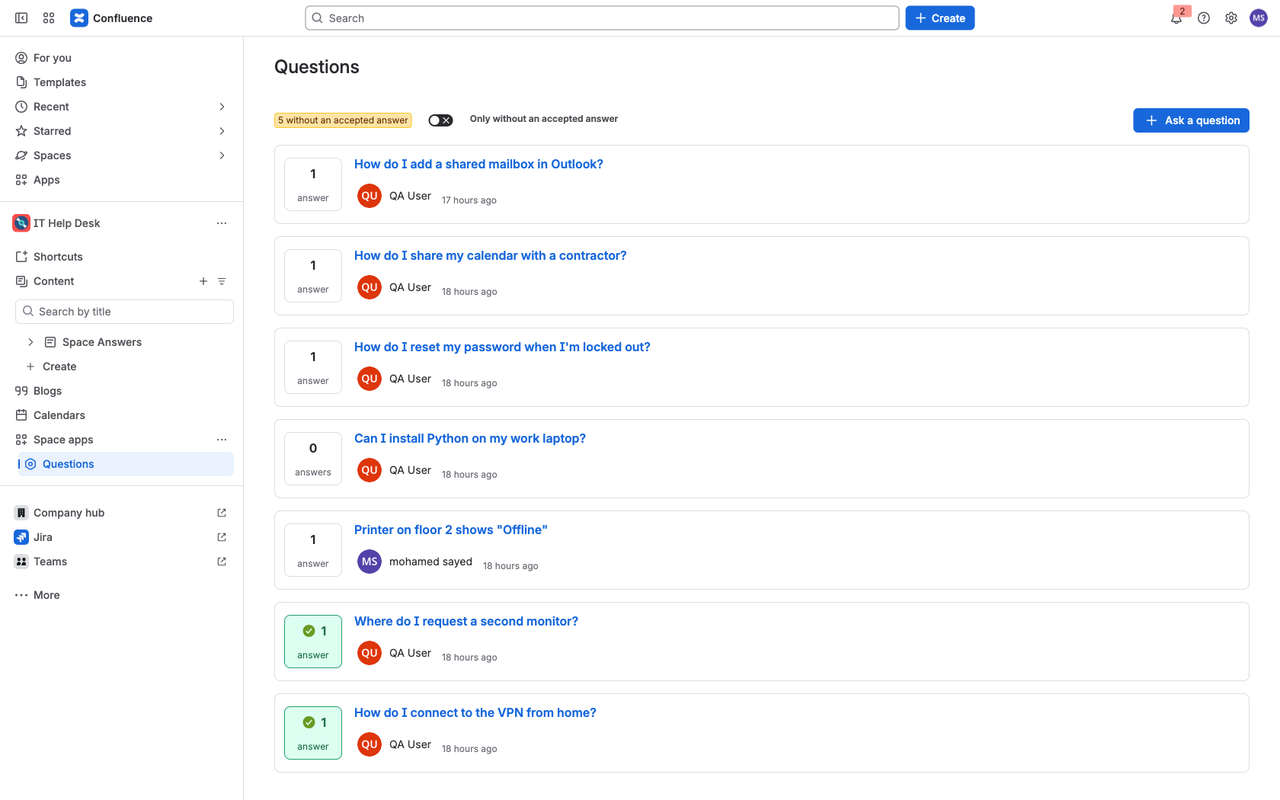Image resolution: width=1280 pixels, height=800 pixels.
Task: Open Teams external link icon
Action: pyautogui.click(x=222, y=562)
